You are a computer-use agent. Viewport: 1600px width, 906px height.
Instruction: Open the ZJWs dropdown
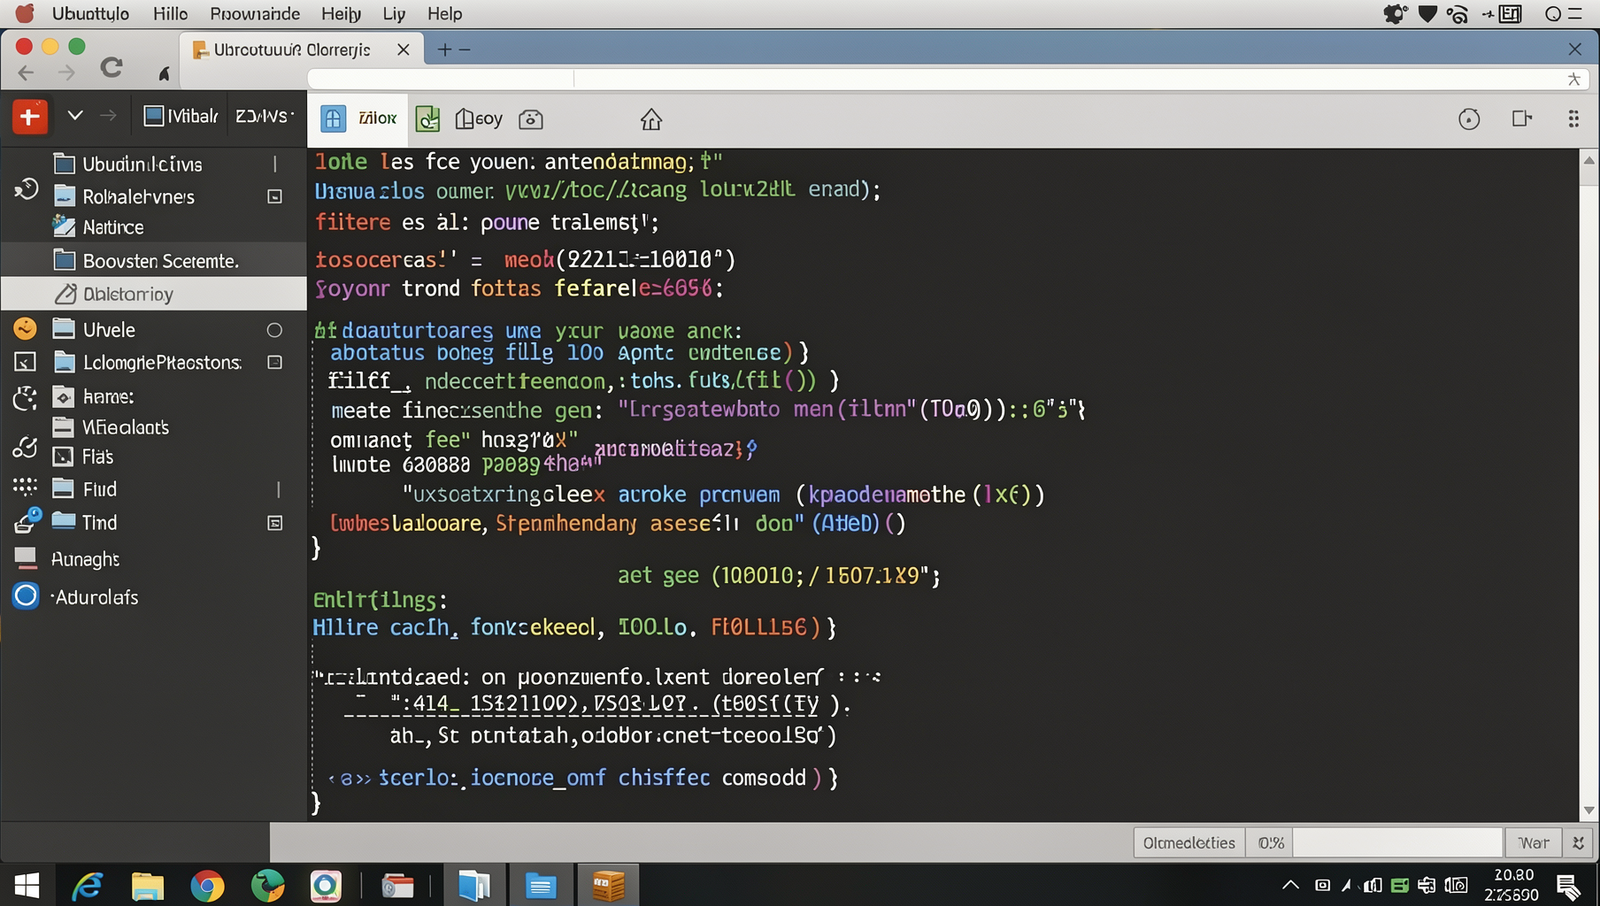tap(265, 116)
